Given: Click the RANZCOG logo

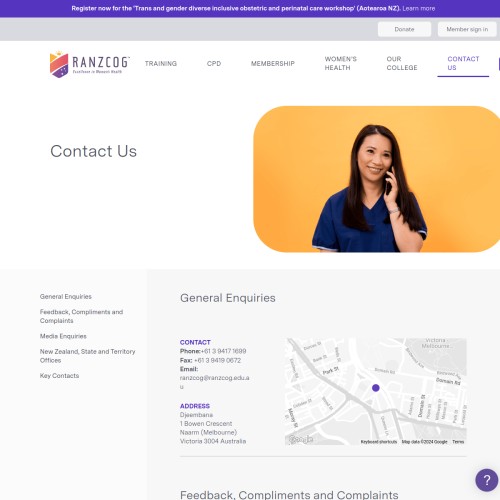Looking at the screenshot, I should 89,64.
